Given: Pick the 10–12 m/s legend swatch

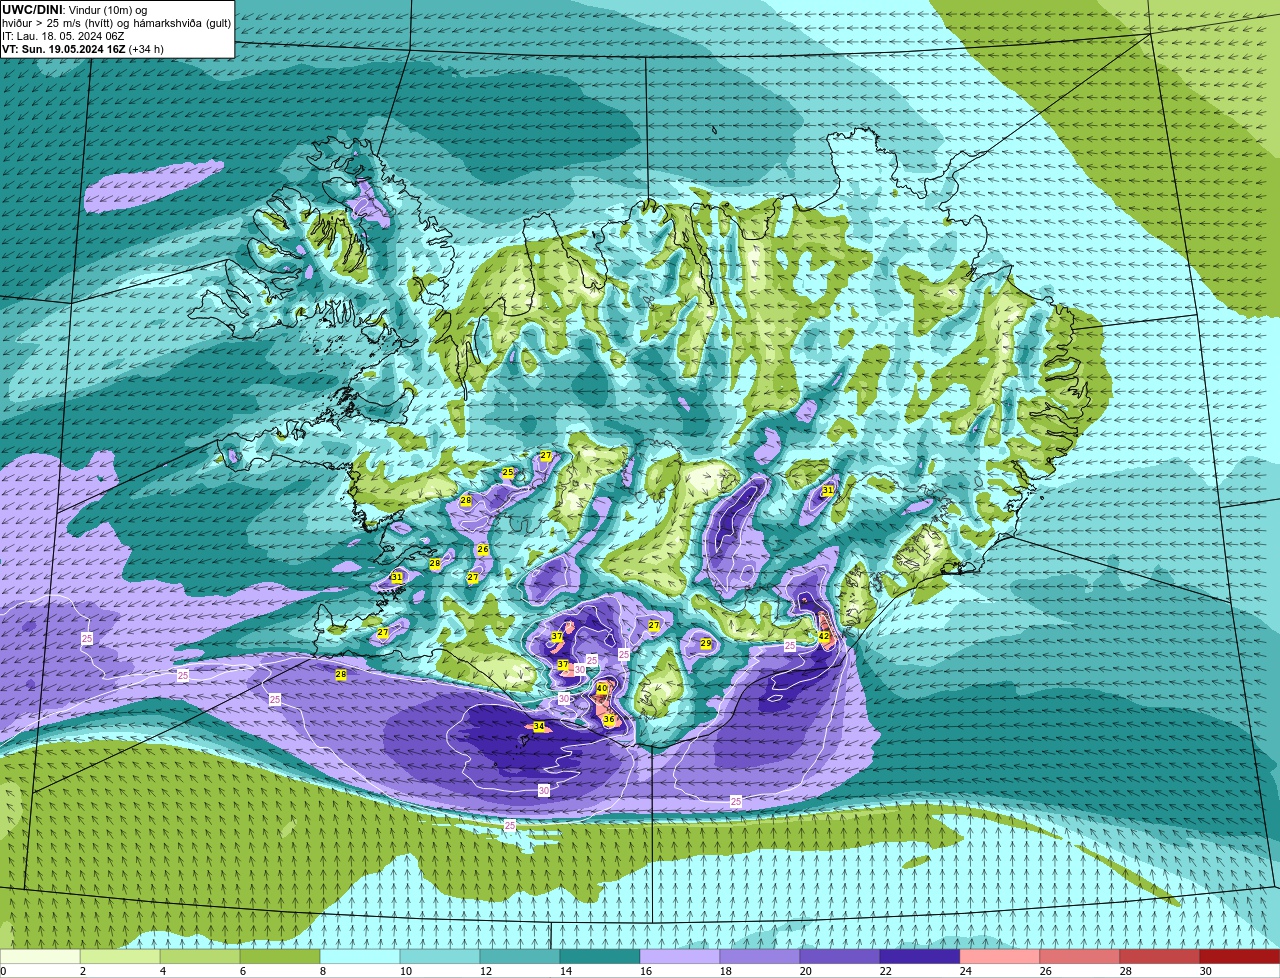Looking at the screenshot, I should (x=440, y=956).
